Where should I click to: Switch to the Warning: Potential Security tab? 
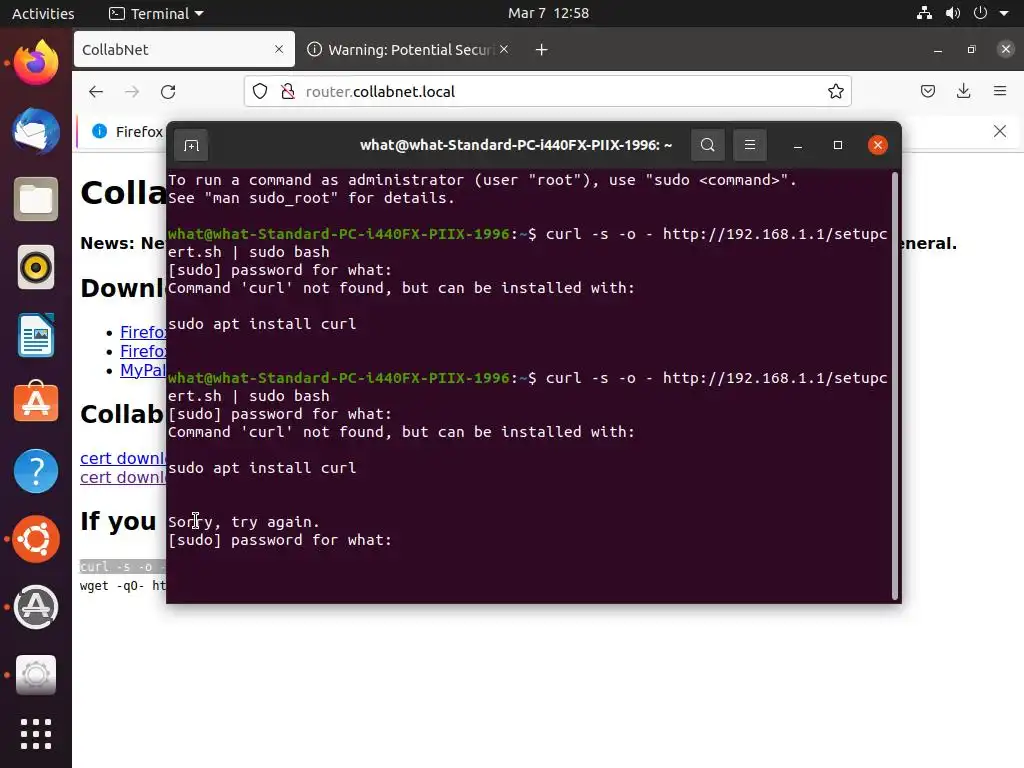(x=407, y=50)
